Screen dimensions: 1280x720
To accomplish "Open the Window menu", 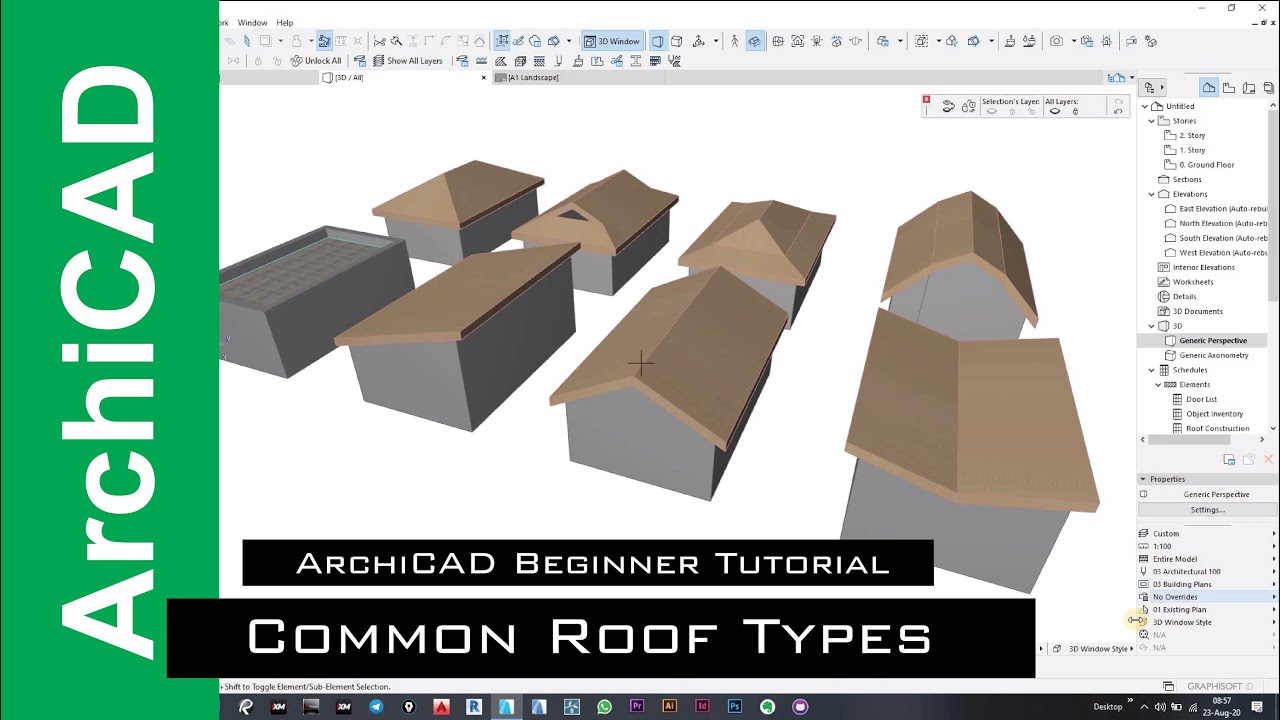I will (x=252, y=22).
